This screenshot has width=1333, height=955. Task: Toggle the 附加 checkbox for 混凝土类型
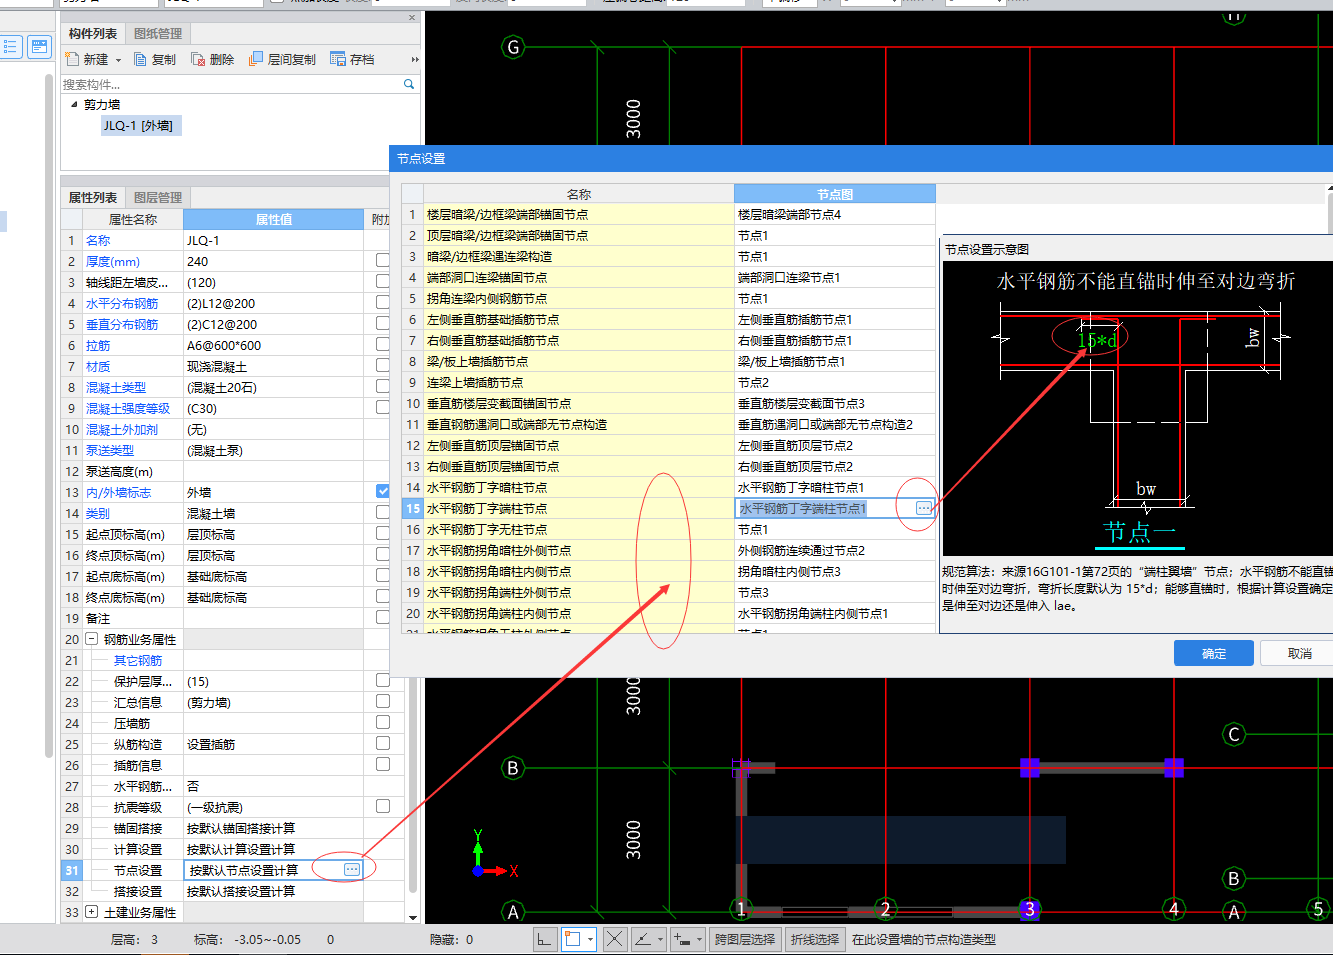click(x=382, y=386)
